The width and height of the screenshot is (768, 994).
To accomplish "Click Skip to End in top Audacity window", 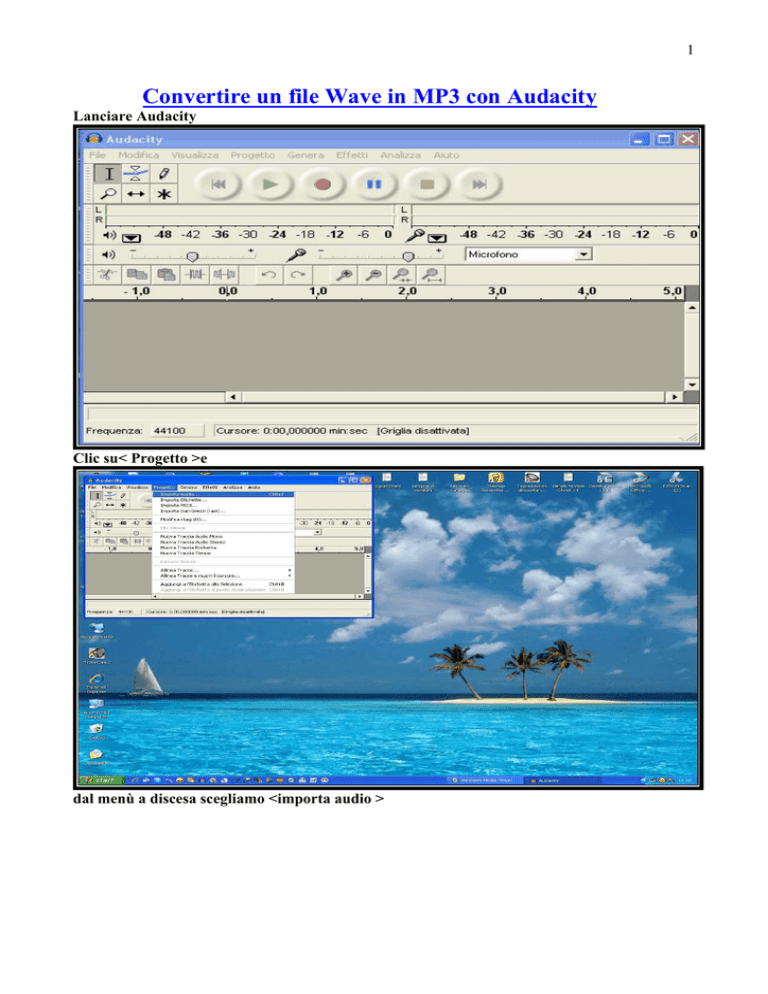I will tap(479, 184).
